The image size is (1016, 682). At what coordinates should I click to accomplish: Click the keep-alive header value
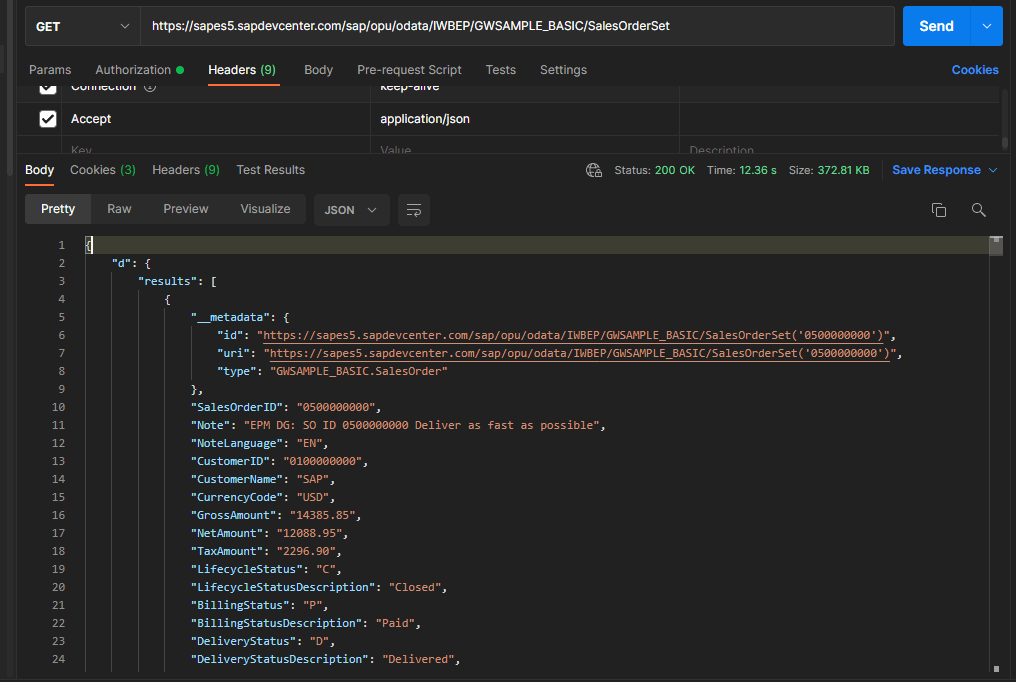click(410, 87)
